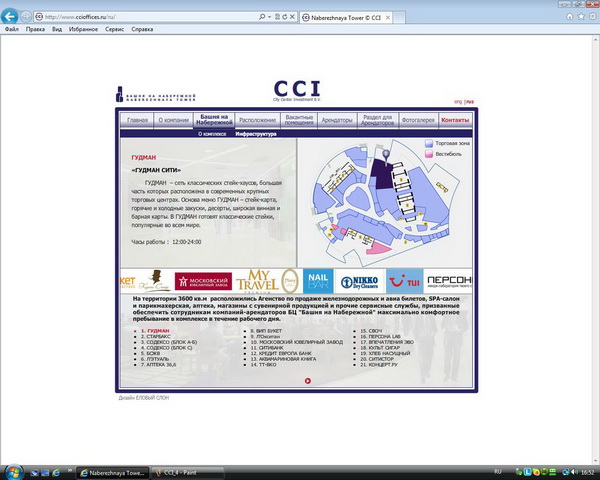Click the red round arrow button below the list
This screenshot has height=480, width=600.
click(x=308, y=380)
